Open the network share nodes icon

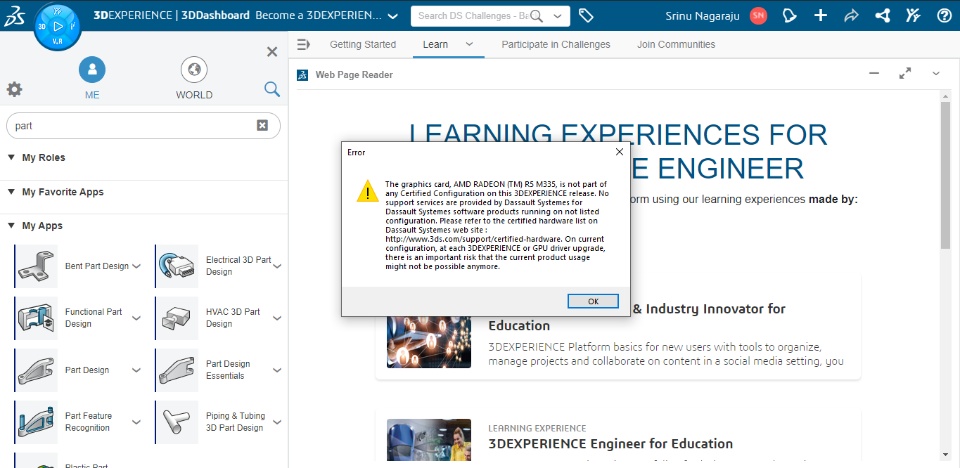[882, 16]
